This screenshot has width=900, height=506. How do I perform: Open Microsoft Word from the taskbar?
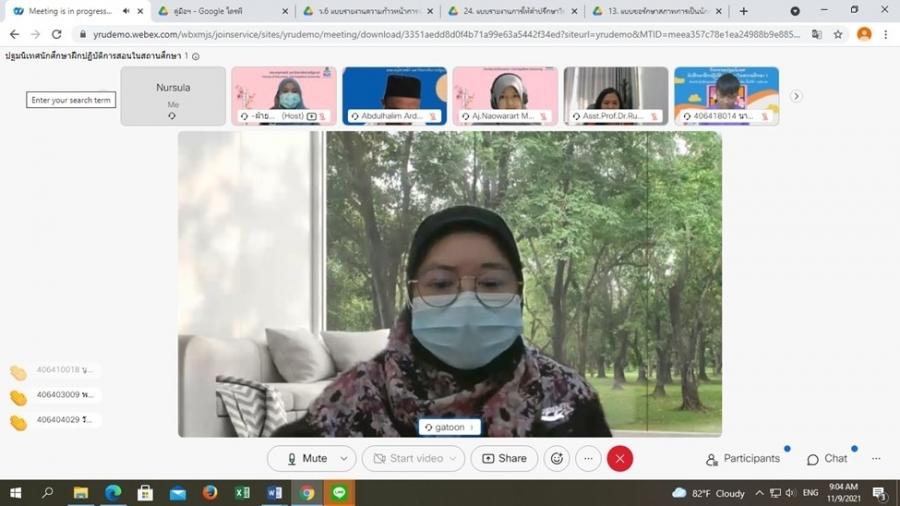pyautogui.click(x=275, y=493)
